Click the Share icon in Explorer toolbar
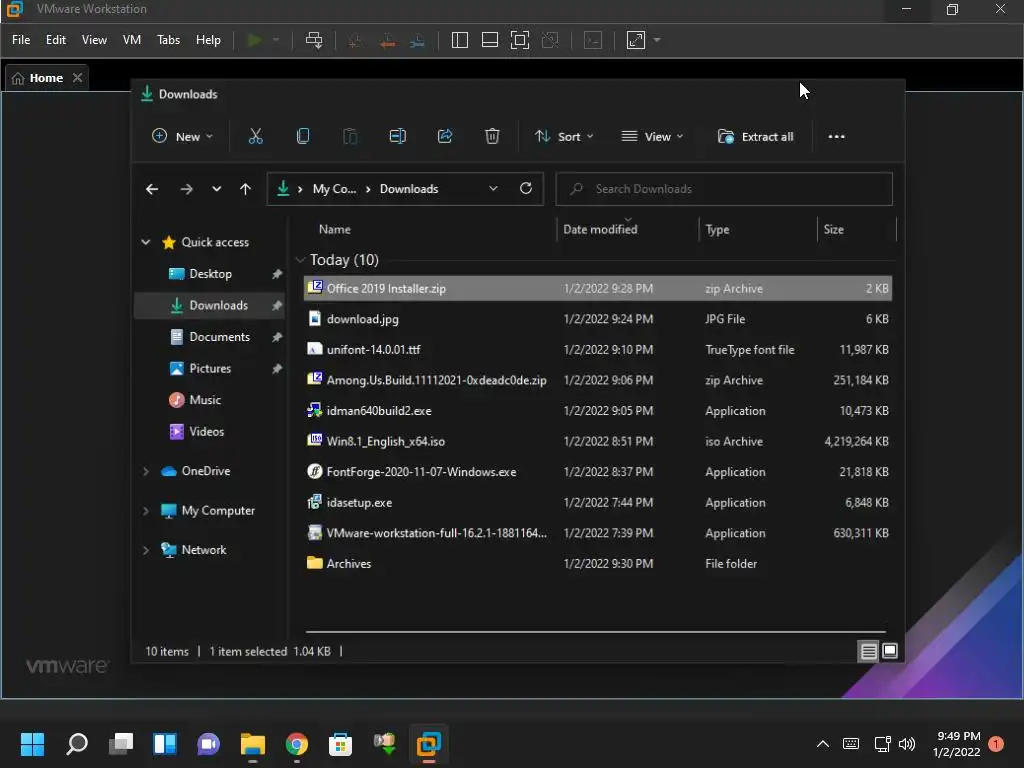The width and height of the screenshot is (1024, 768). pos(445,136)
